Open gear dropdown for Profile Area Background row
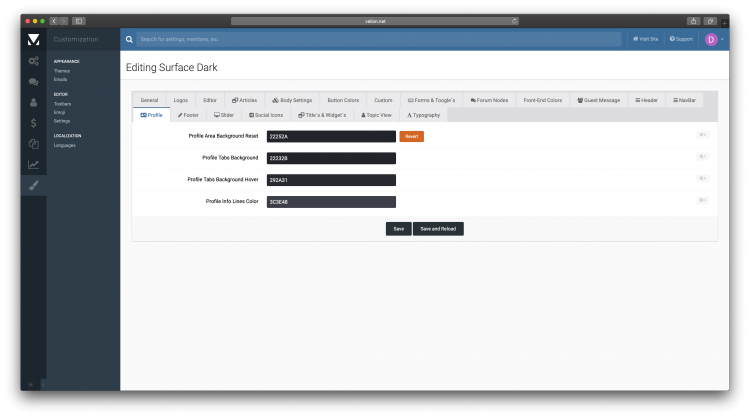Viewport: 750px width, 418px height. coord(703,135)
